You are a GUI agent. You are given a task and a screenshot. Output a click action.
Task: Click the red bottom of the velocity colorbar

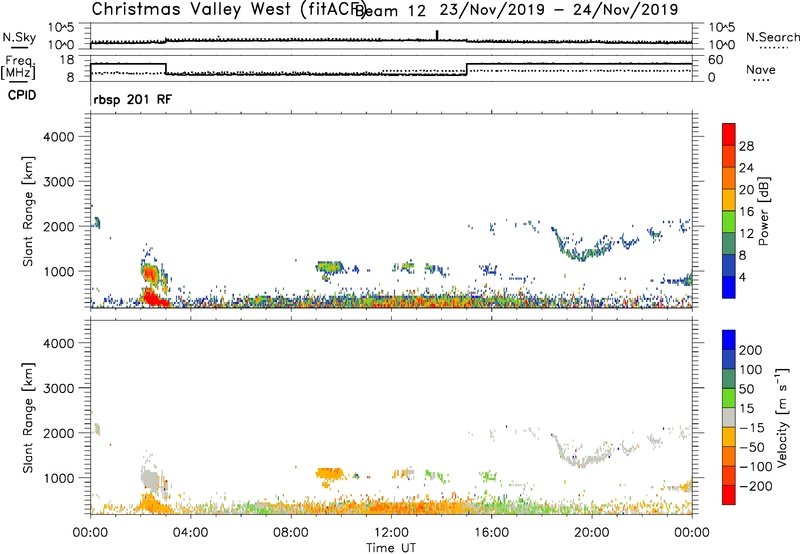(729, 495)
